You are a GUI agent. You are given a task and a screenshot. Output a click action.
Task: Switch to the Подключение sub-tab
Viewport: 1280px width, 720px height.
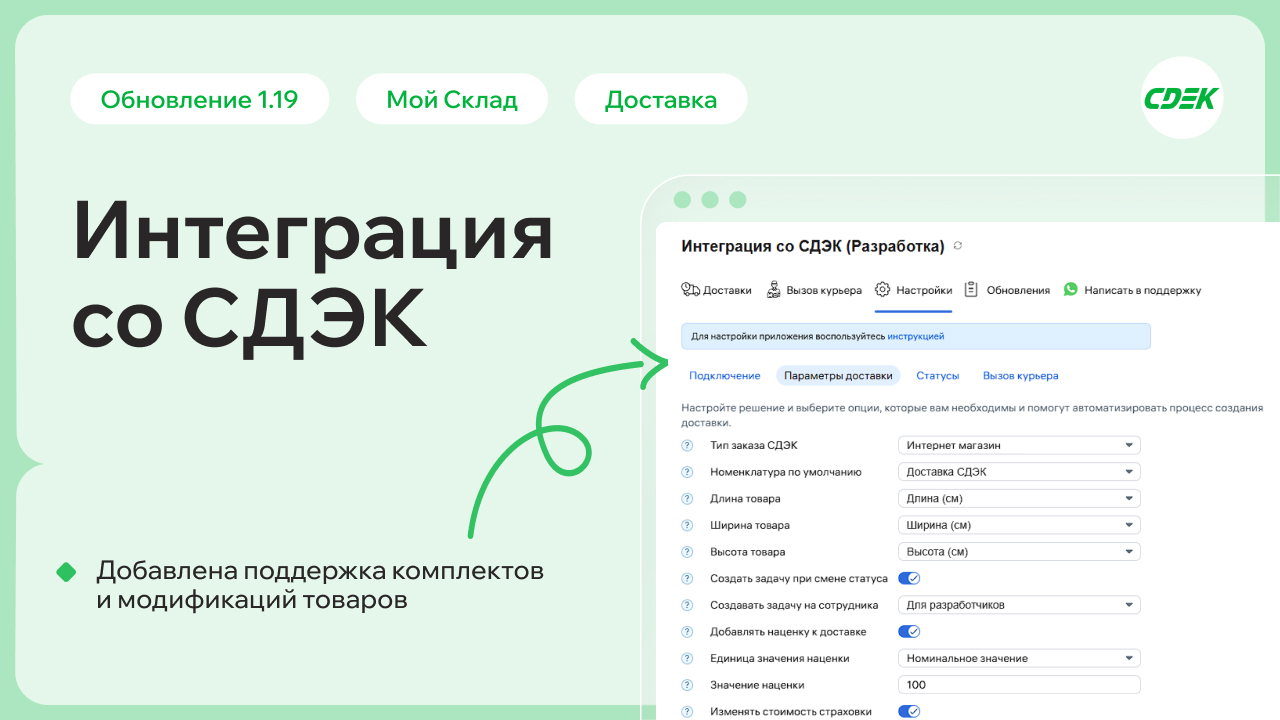725,376
